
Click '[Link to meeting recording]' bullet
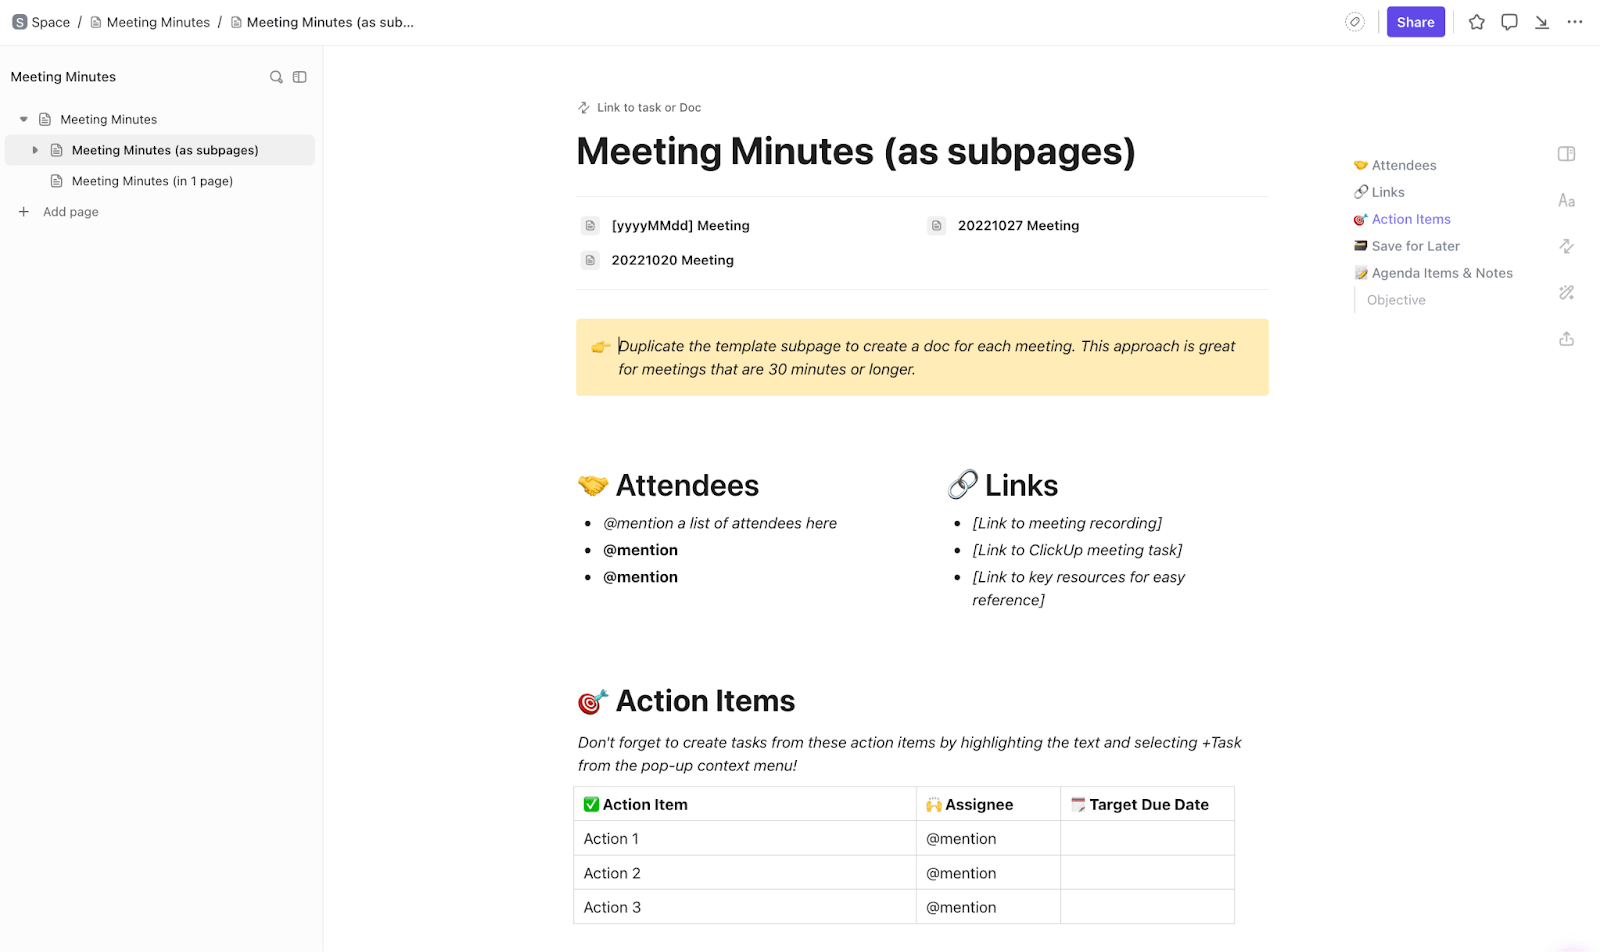point(1067,523)
